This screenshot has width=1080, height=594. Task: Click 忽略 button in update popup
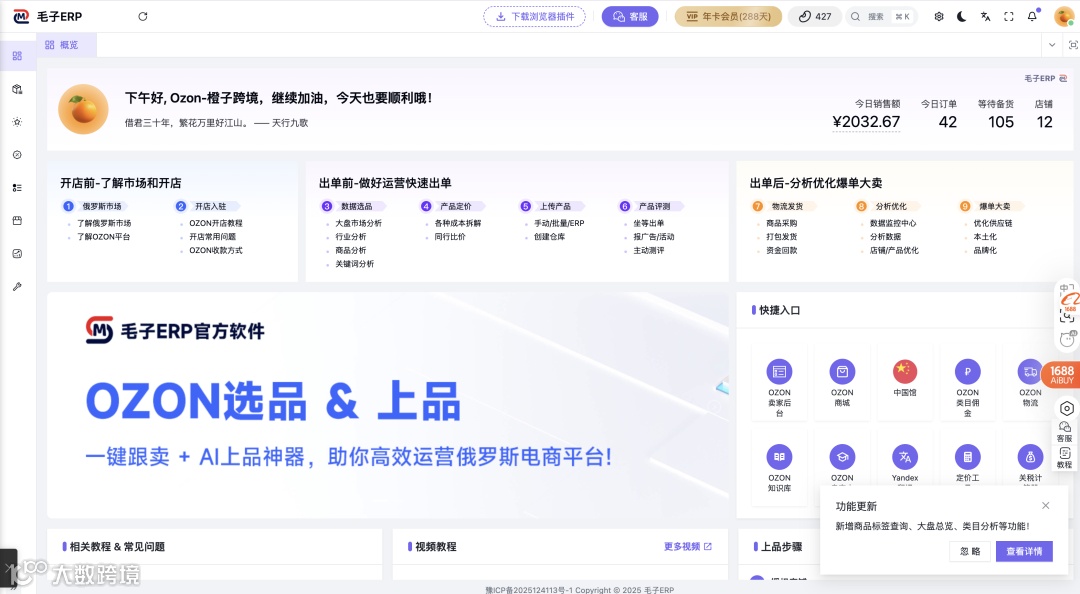pos(970,551)
